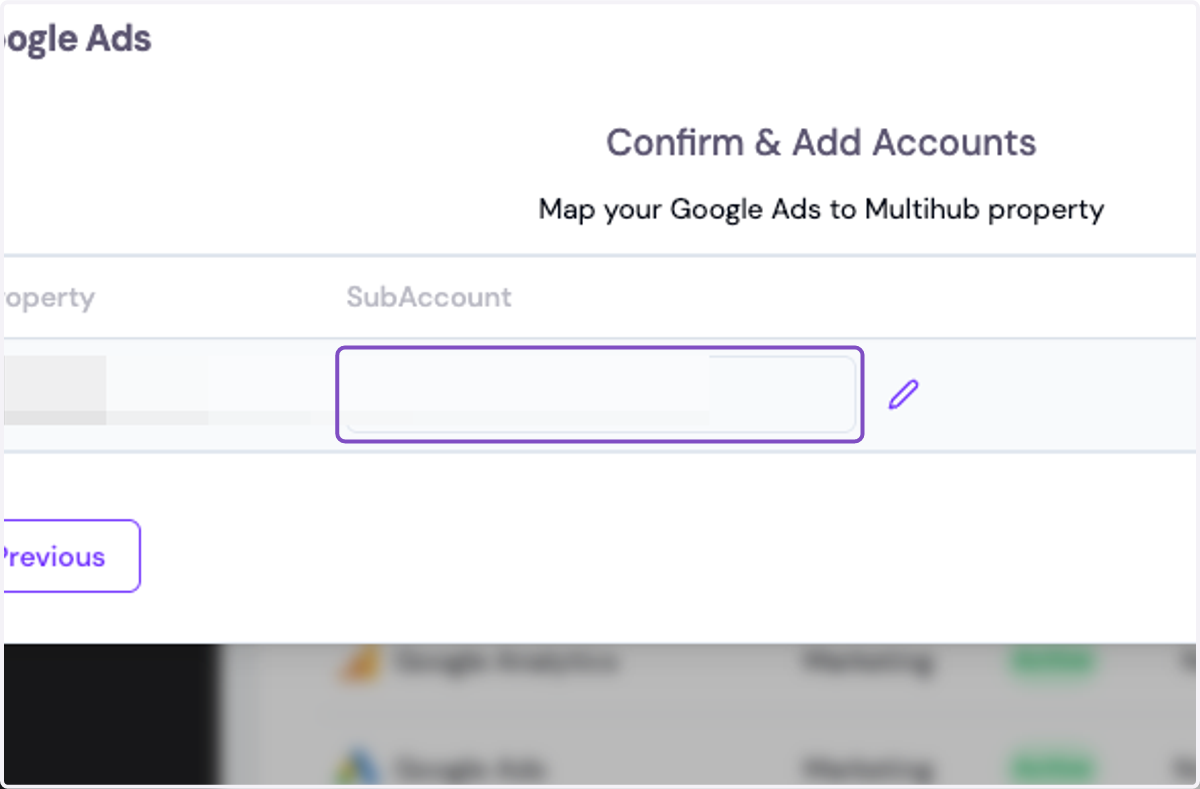Click the Confirm & Add Accounts heading
The width and height of the screenshot is (1200, 789).
[821, 142]
